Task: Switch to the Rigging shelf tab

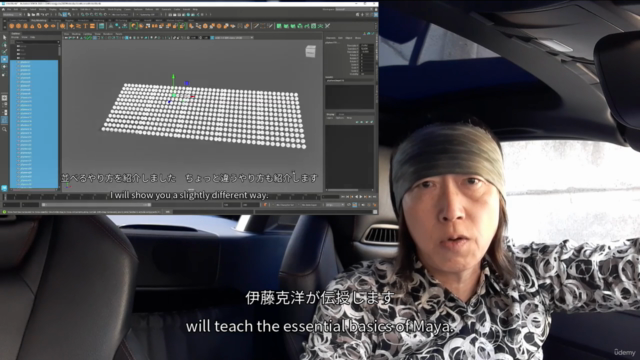Action: tap(69, 20)
